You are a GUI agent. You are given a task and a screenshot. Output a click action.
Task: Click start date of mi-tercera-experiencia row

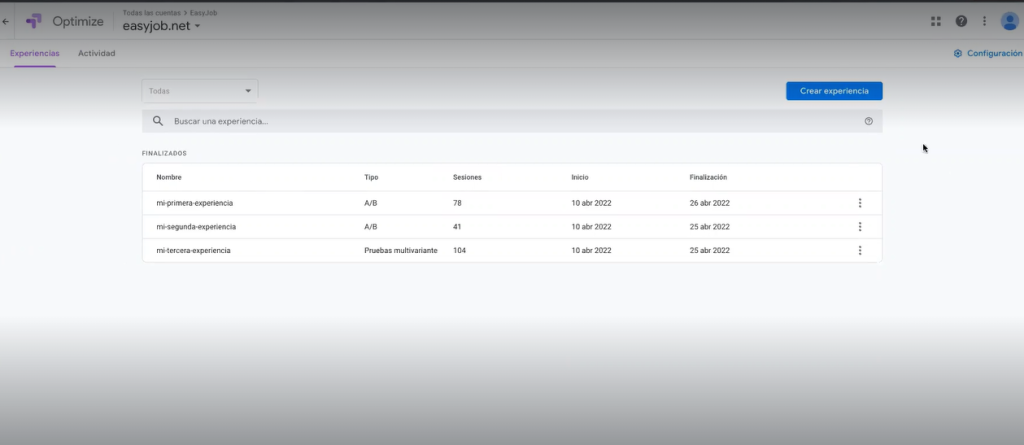(x=591, y=250)
